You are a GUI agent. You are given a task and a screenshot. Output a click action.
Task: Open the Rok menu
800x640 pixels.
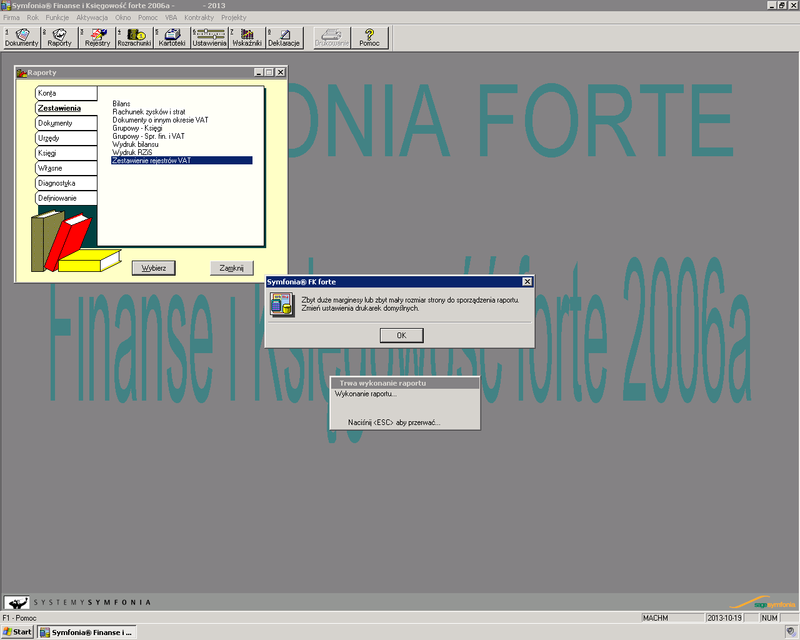33,17
